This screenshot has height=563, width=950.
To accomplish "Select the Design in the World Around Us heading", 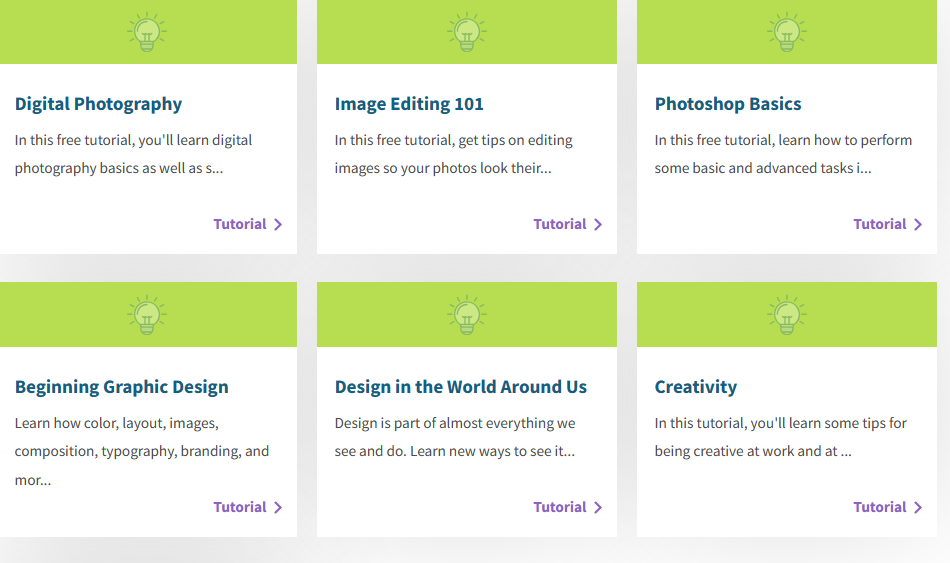I will (x=461, y=387).
